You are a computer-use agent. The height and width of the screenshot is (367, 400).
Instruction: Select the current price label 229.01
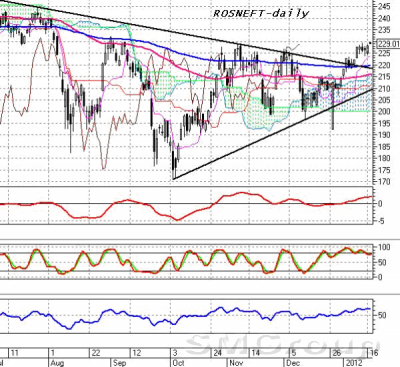click(388, 44)
